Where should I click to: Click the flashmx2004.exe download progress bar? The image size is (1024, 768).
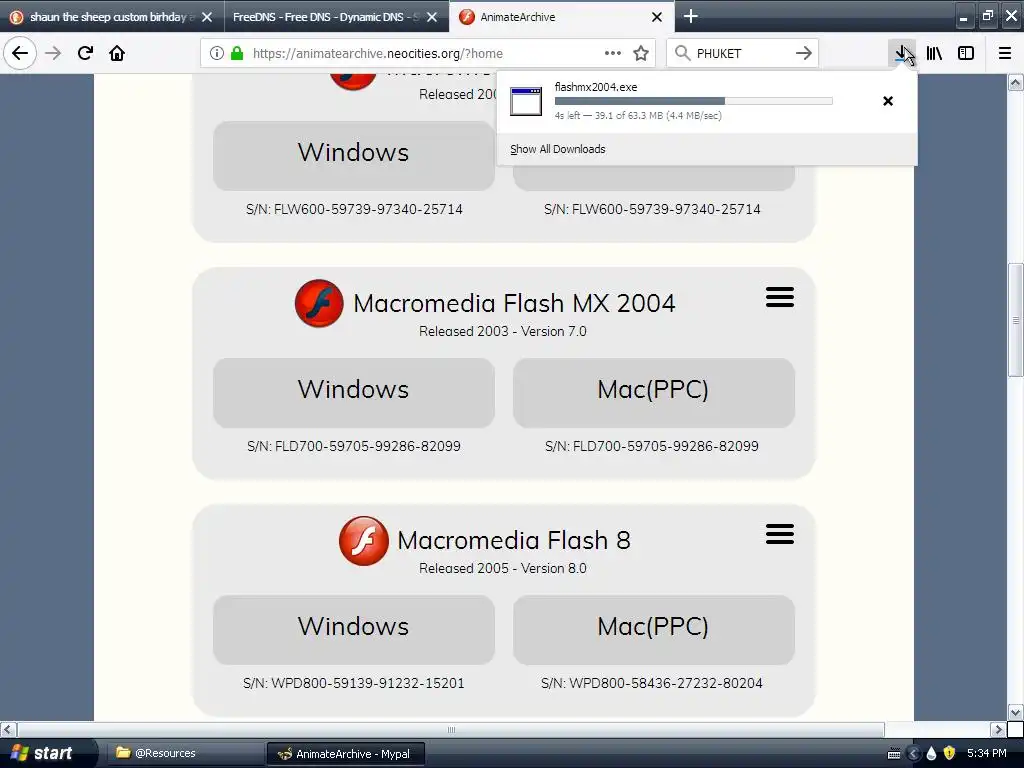tap(694, 101)
